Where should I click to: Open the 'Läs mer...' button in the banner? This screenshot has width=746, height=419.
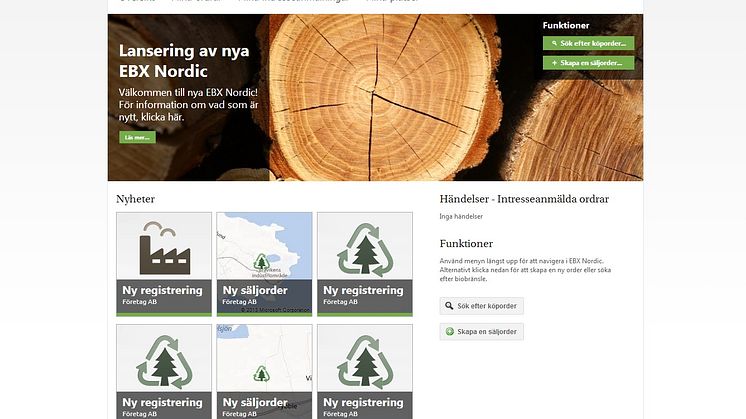(137, 137)
